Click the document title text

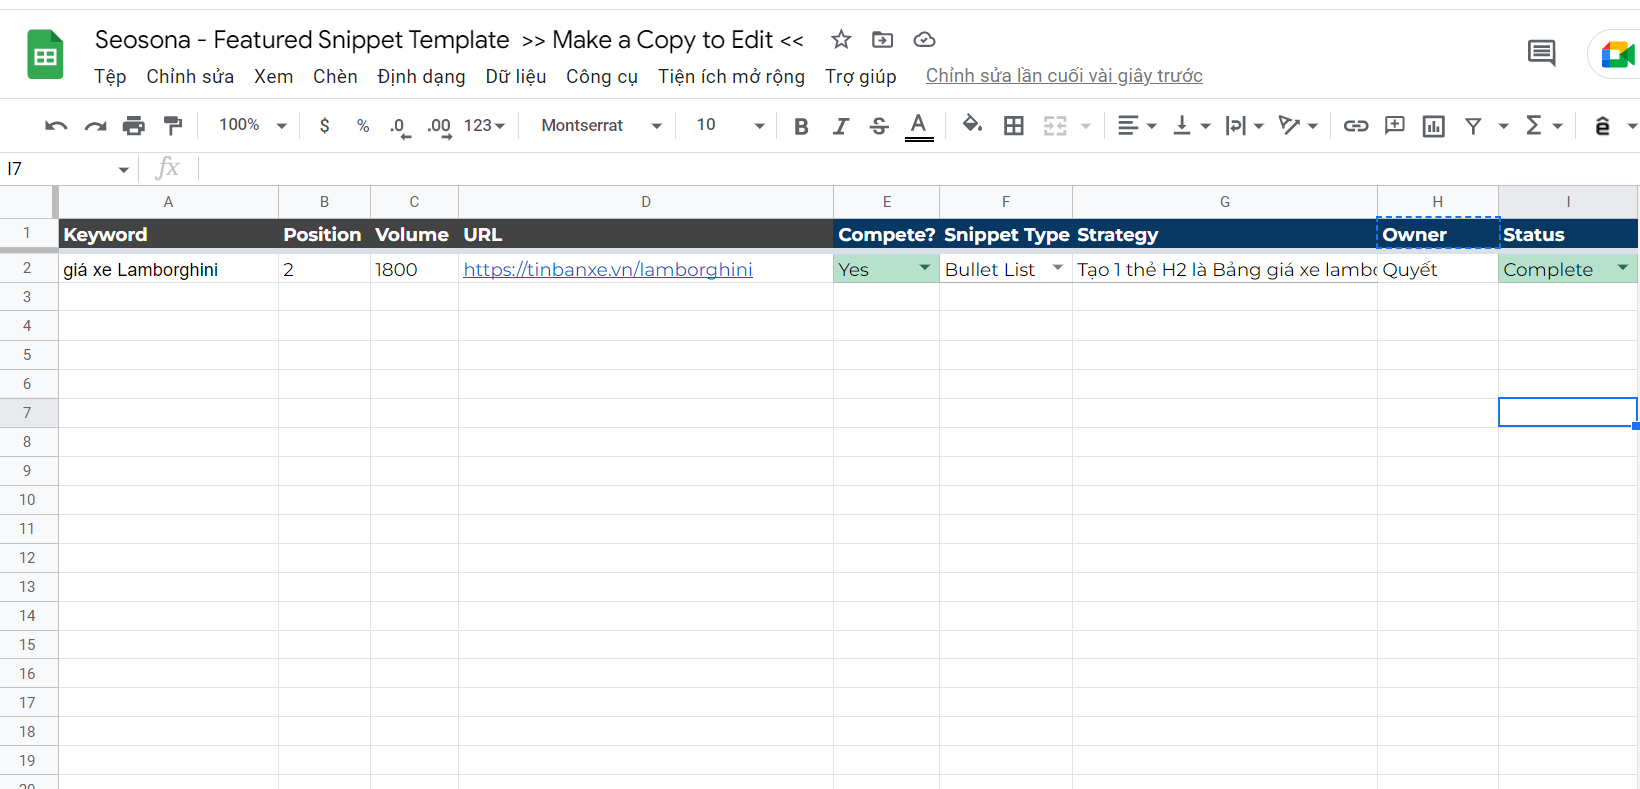449,40
